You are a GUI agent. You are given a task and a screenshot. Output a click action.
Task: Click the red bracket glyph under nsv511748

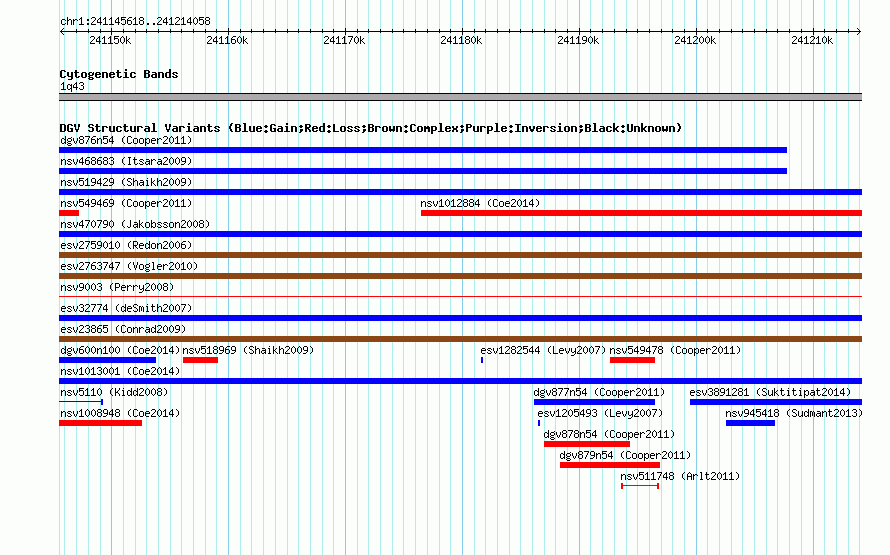point(640,486)
